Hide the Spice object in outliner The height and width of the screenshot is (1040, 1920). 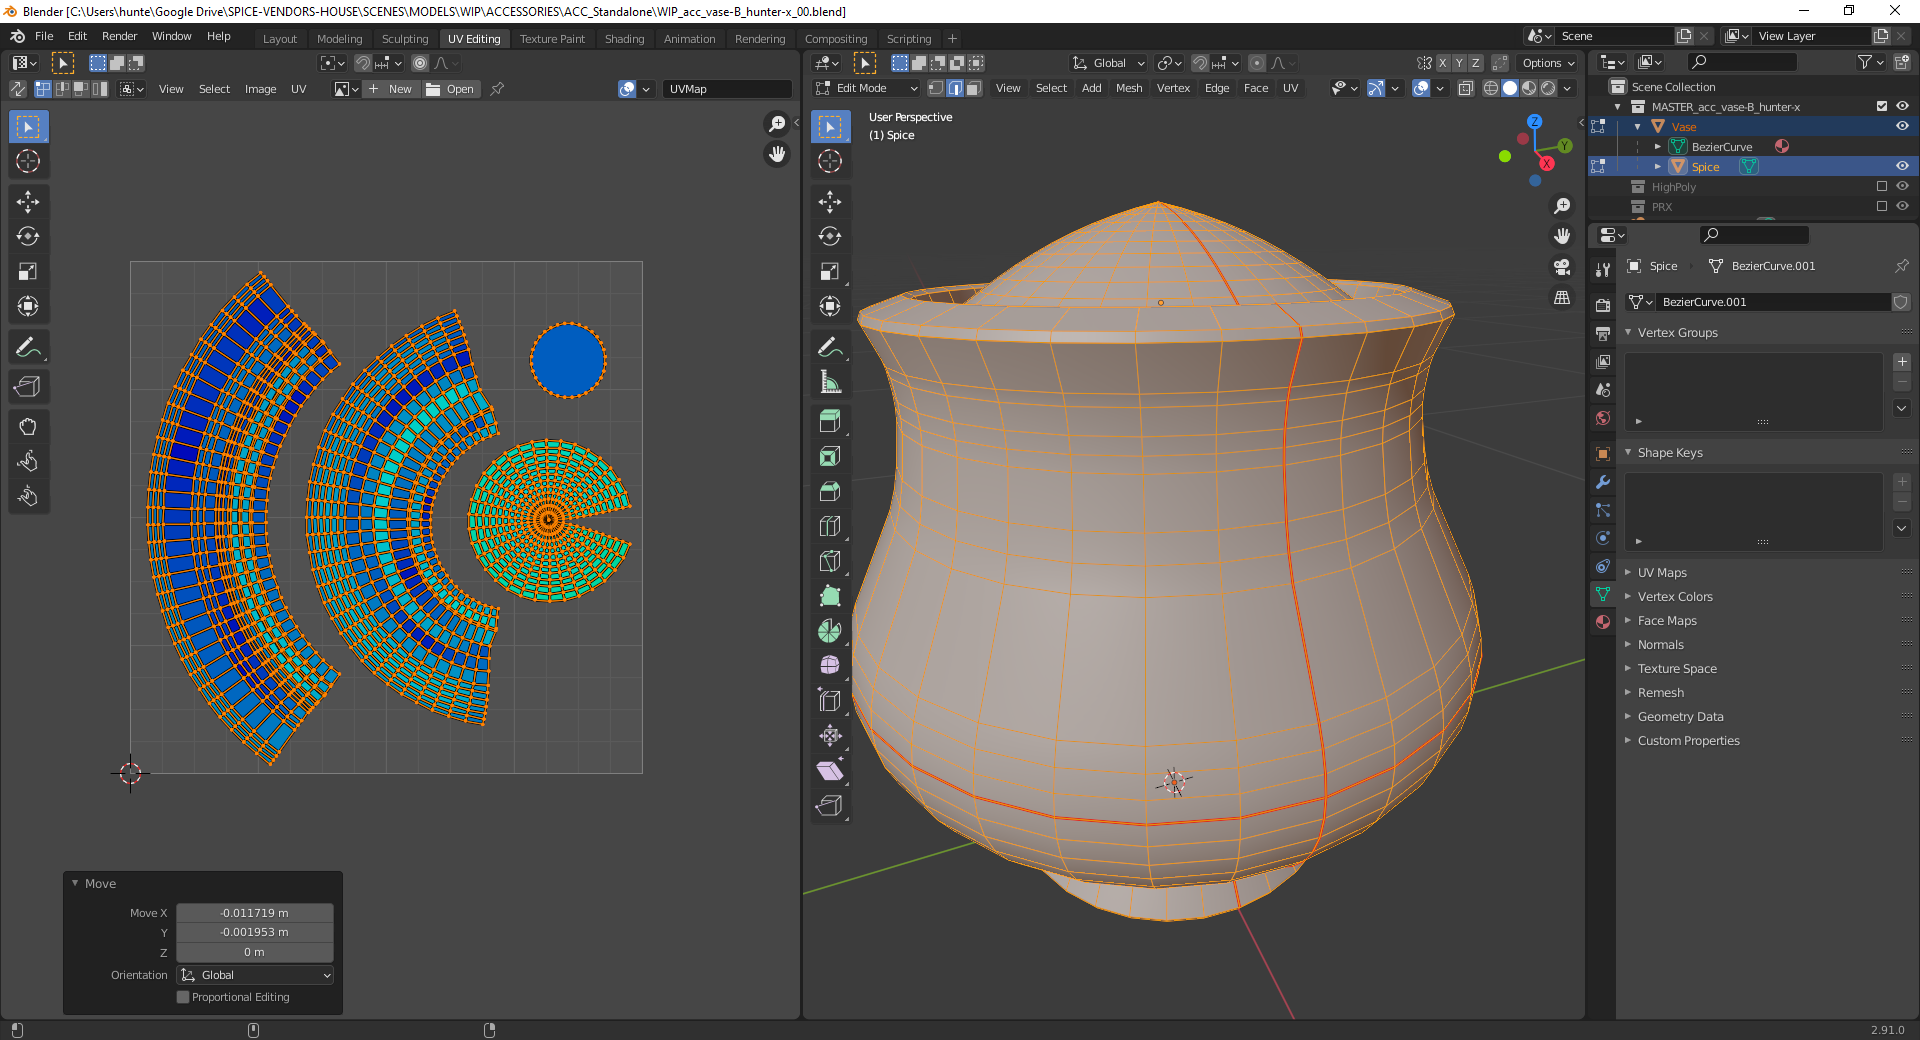1902,167
